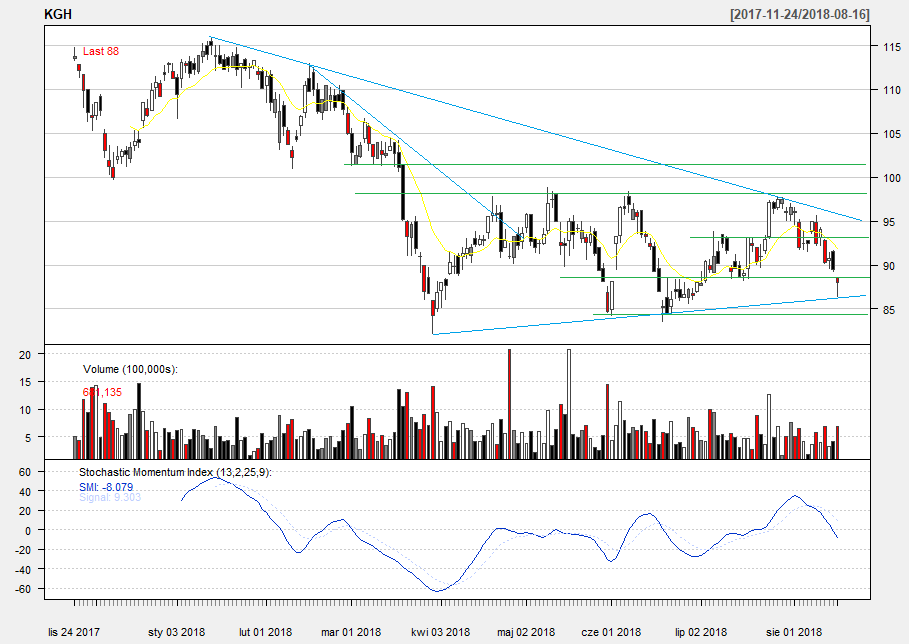Click the 'kwi 03 2018' date label
This screenshot has height=644, width=909.
coord(441,632)
